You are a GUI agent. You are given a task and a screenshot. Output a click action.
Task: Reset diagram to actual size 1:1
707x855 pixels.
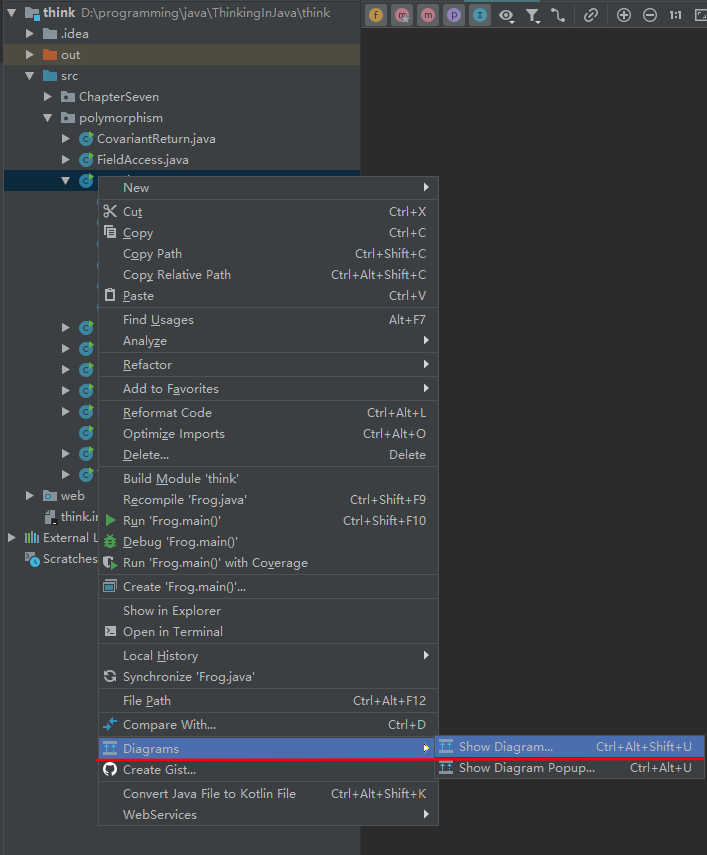click(x=675, y=15)
